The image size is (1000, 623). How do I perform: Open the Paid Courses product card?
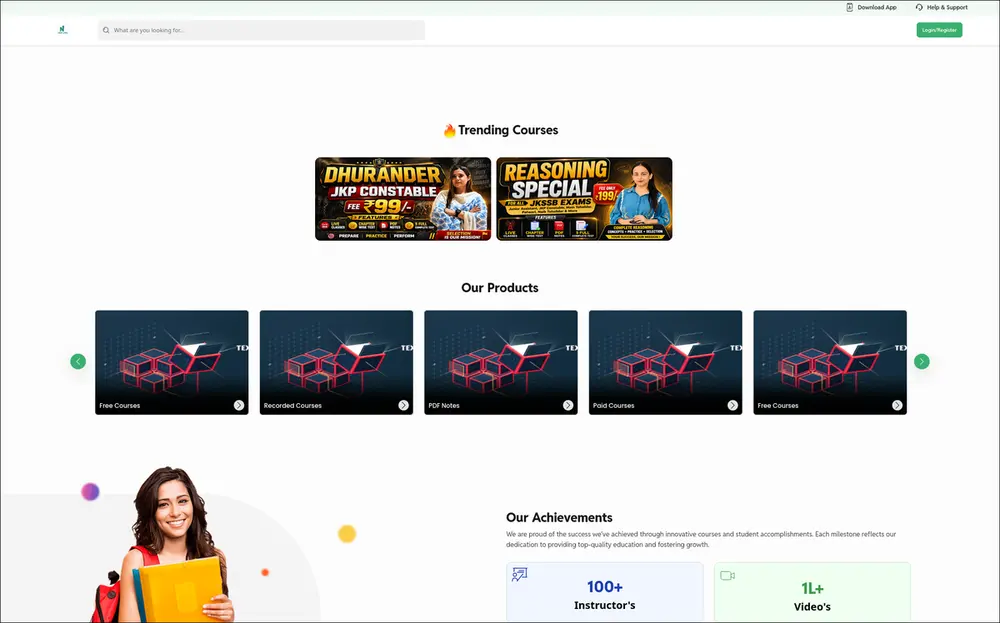coord(665,362)
